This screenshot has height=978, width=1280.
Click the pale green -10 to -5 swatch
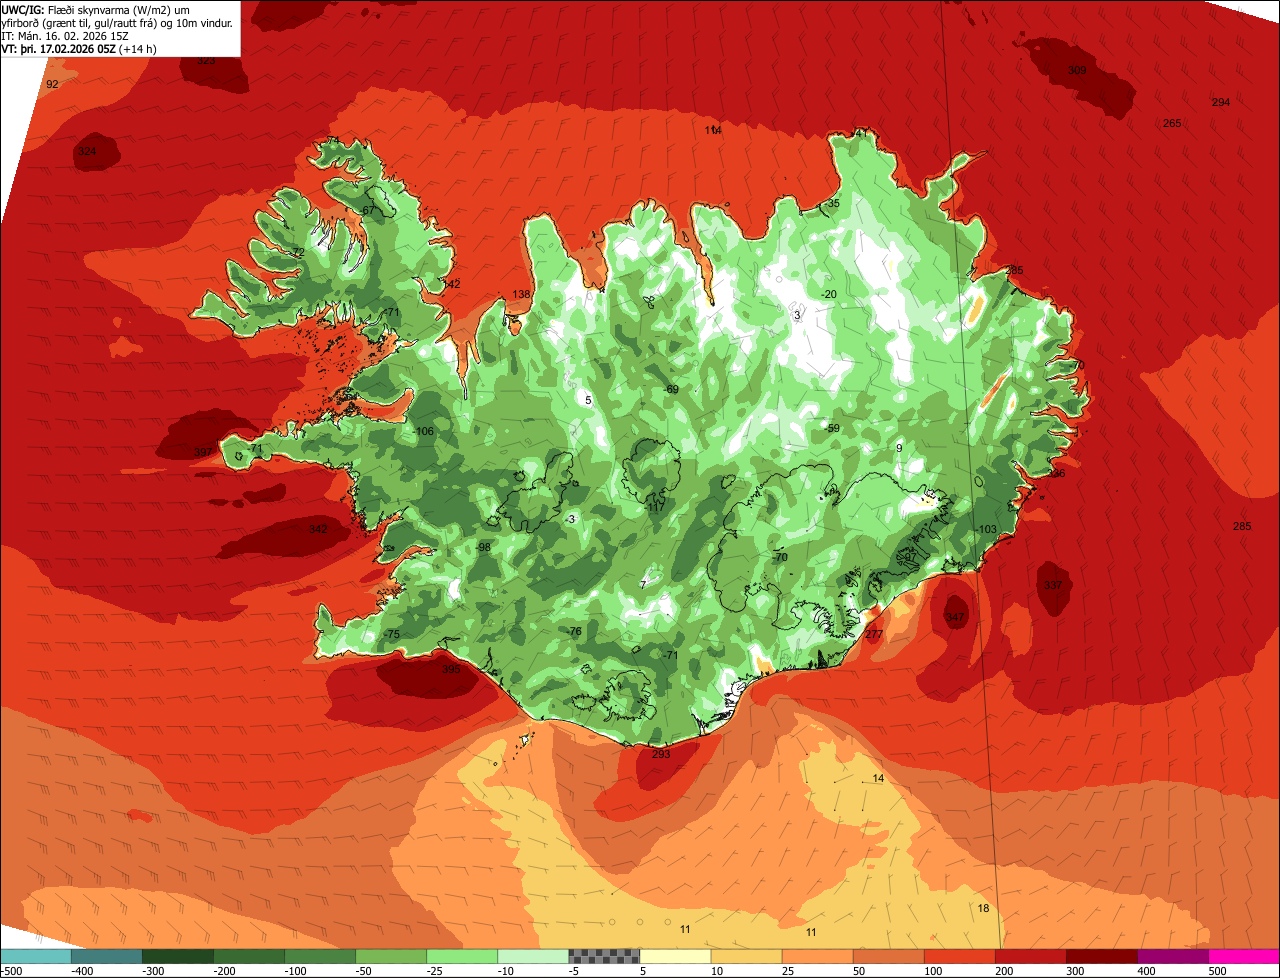(x=533, y=956)
